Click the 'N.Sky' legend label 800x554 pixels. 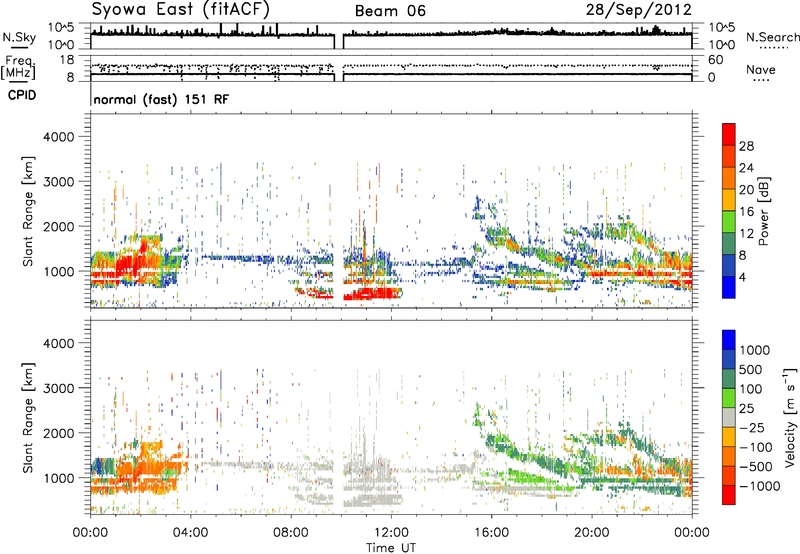19,37
